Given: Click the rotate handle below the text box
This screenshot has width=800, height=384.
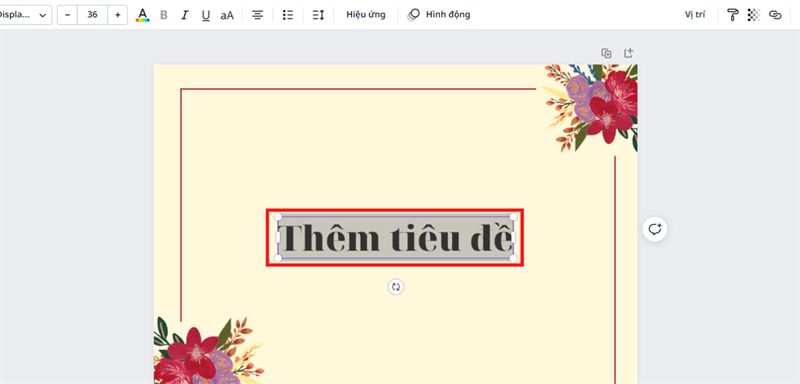Looking at the screenshot, I should coord(395,287).
